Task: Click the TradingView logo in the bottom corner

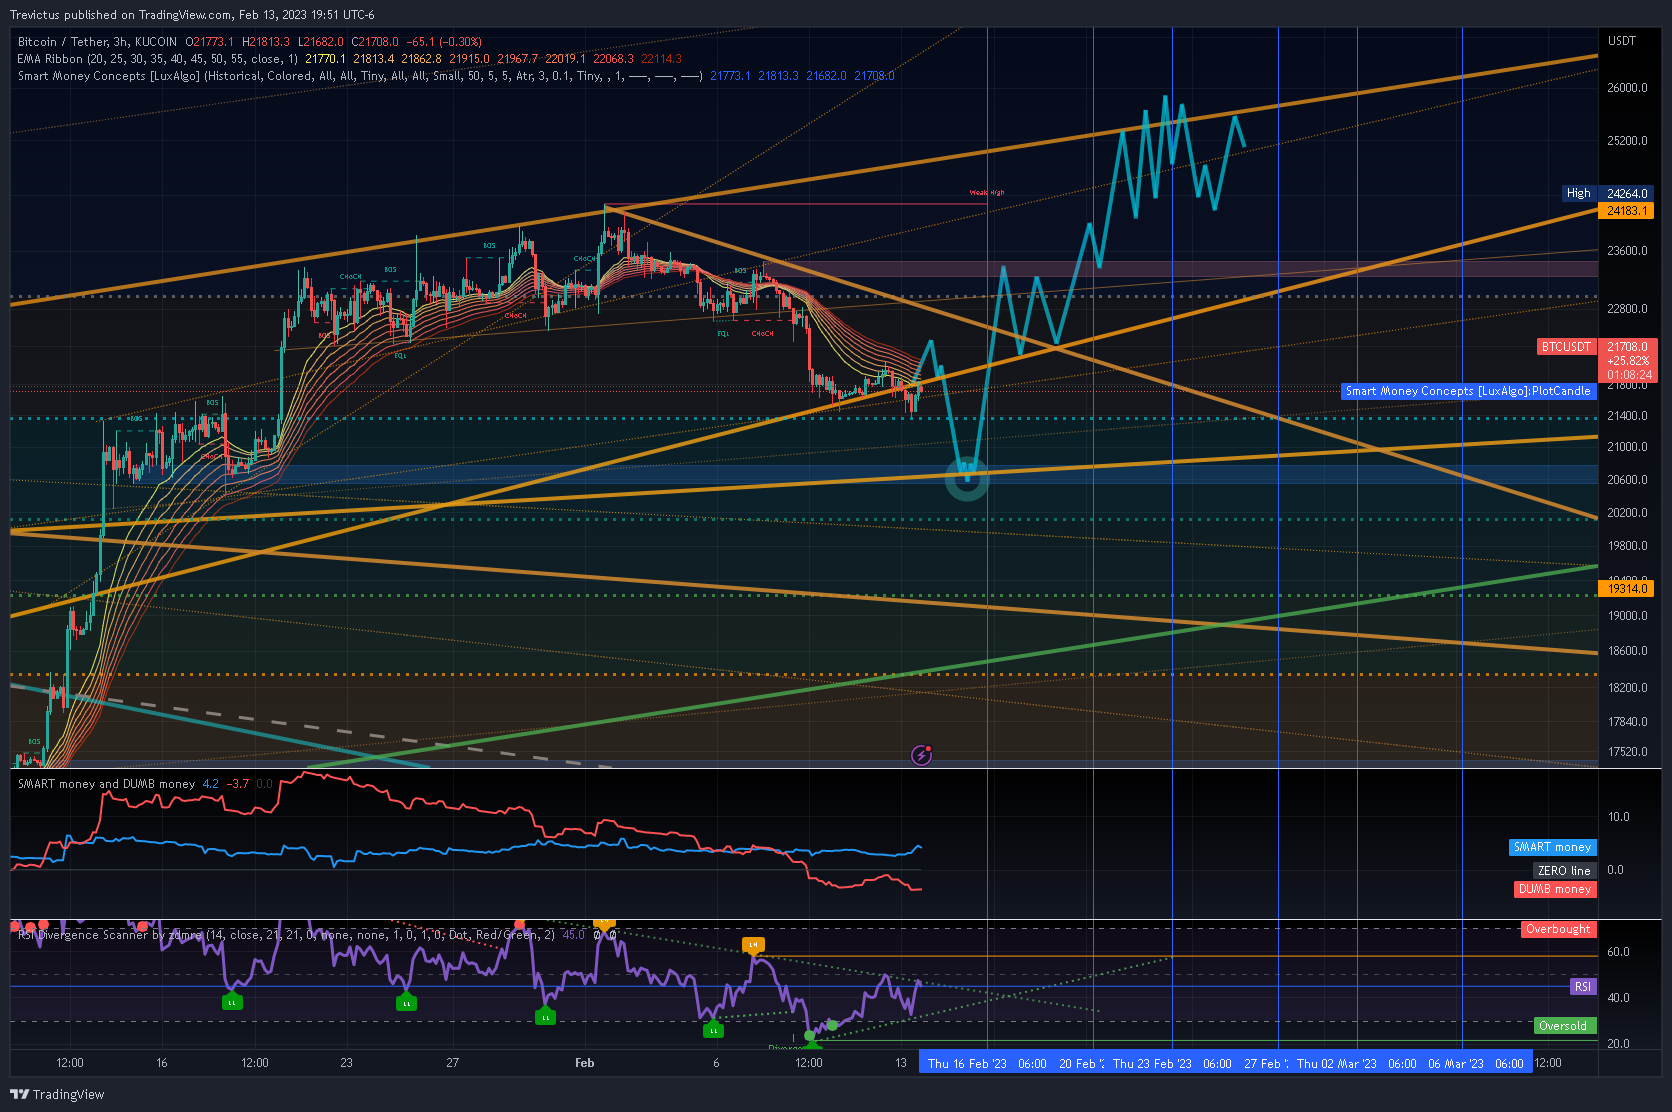Action: 57,1094
